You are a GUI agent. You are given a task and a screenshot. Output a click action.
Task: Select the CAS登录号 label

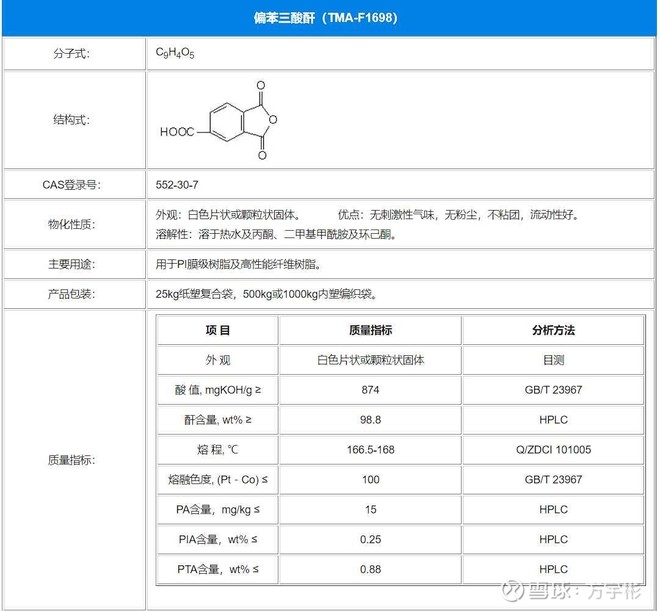(72, 185)
